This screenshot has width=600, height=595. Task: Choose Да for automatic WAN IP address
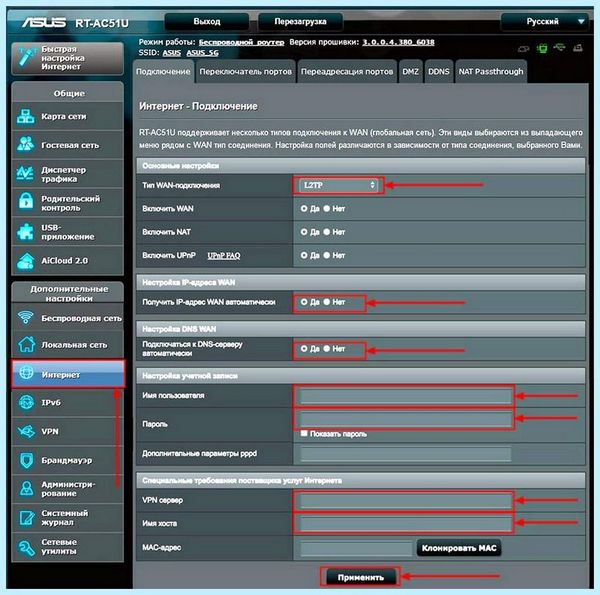(304, 302)
